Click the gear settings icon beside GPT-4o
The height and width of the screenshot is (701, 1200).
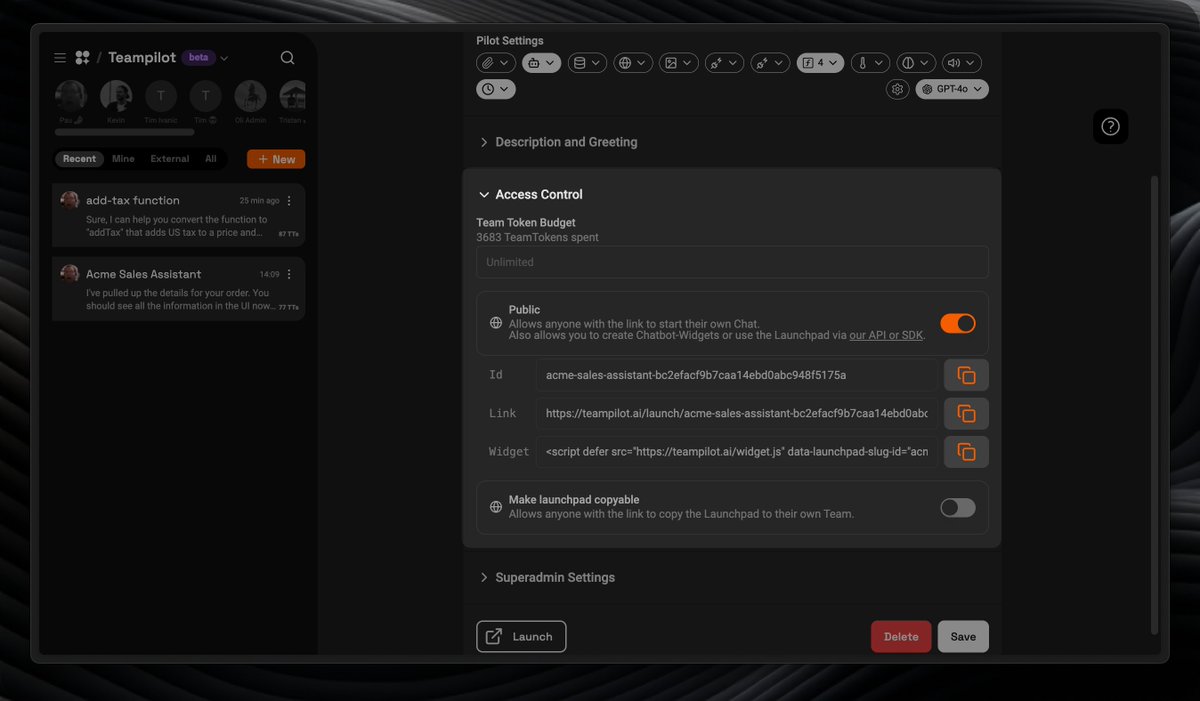pyautogui.click(x=897, y=89)
